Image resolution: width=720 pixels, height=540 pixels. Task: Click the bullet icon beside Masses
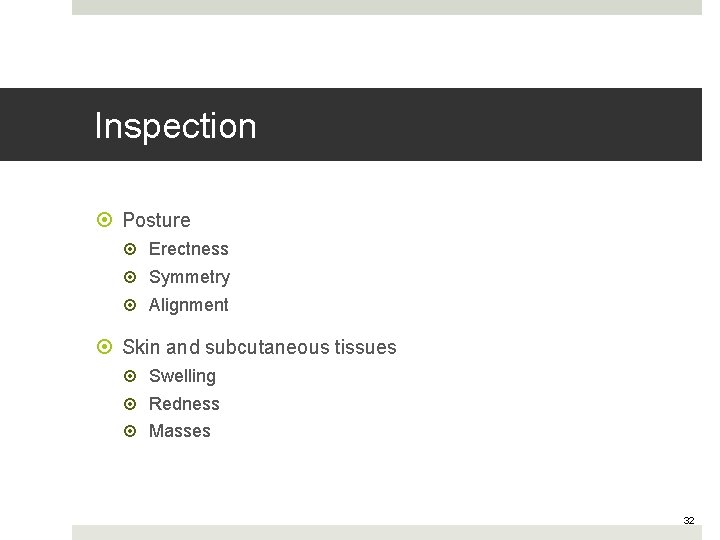(130, 431)
